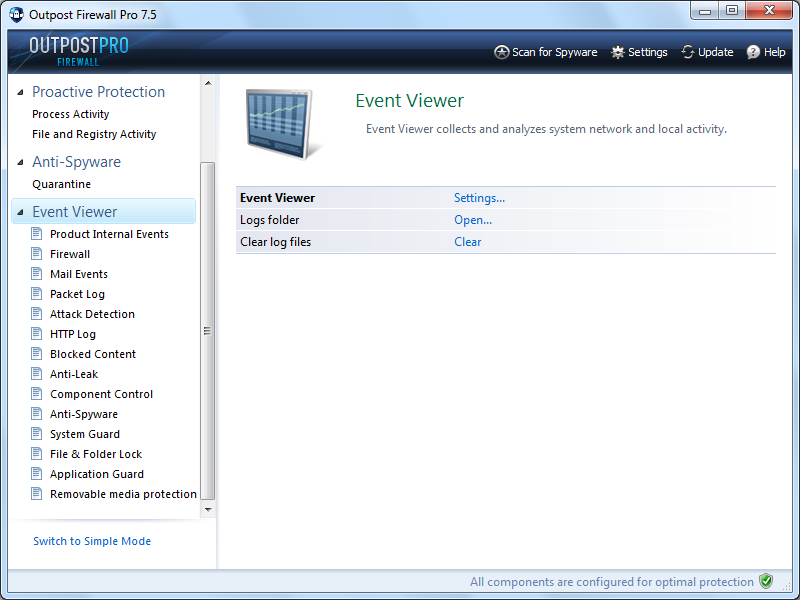Click Clear to clear log files
The height and width of the screenshot is (600, 800).
467,242
